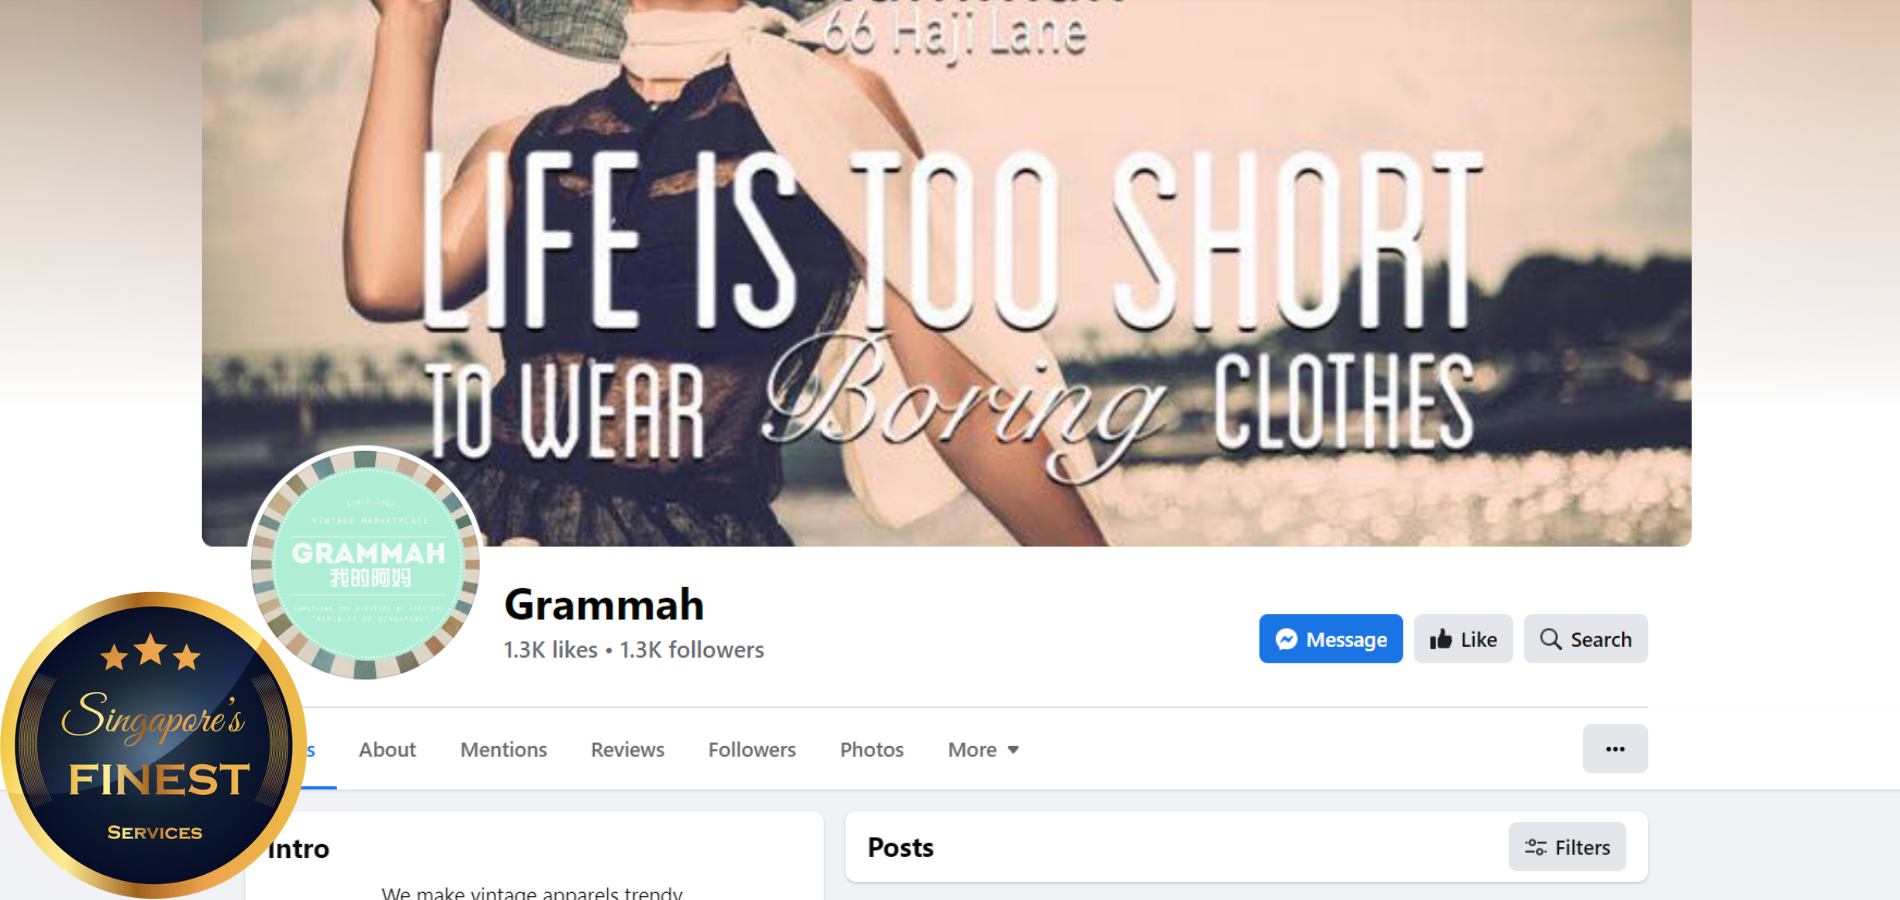
Task: Select the Photos tab
Action: point(872,750)
